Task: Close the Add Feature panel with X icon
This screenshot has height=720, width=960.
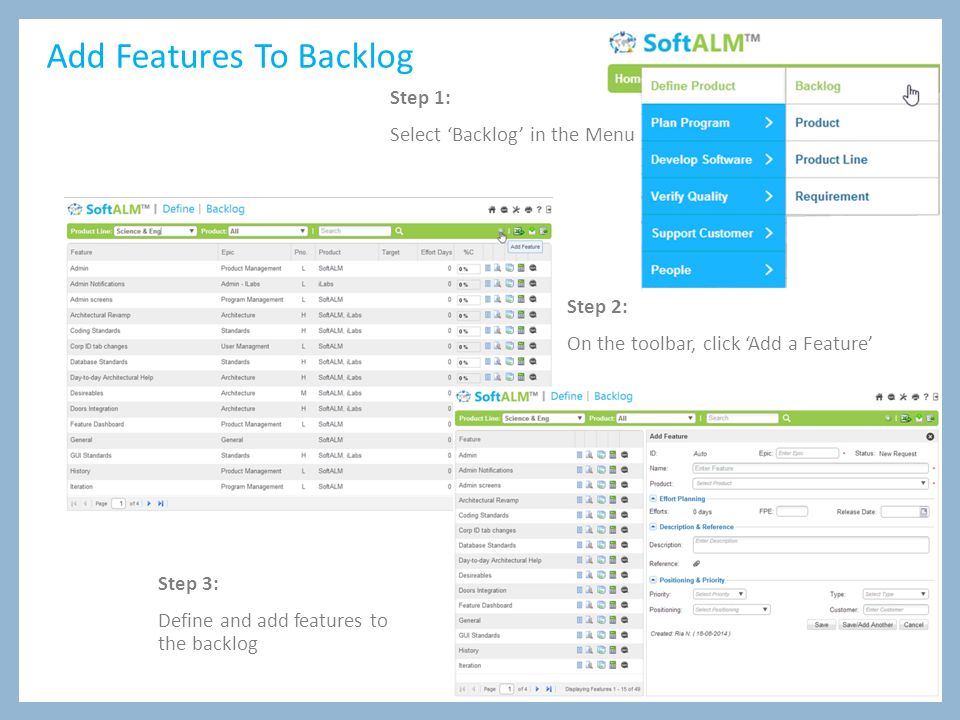Action: coord(930,437)
